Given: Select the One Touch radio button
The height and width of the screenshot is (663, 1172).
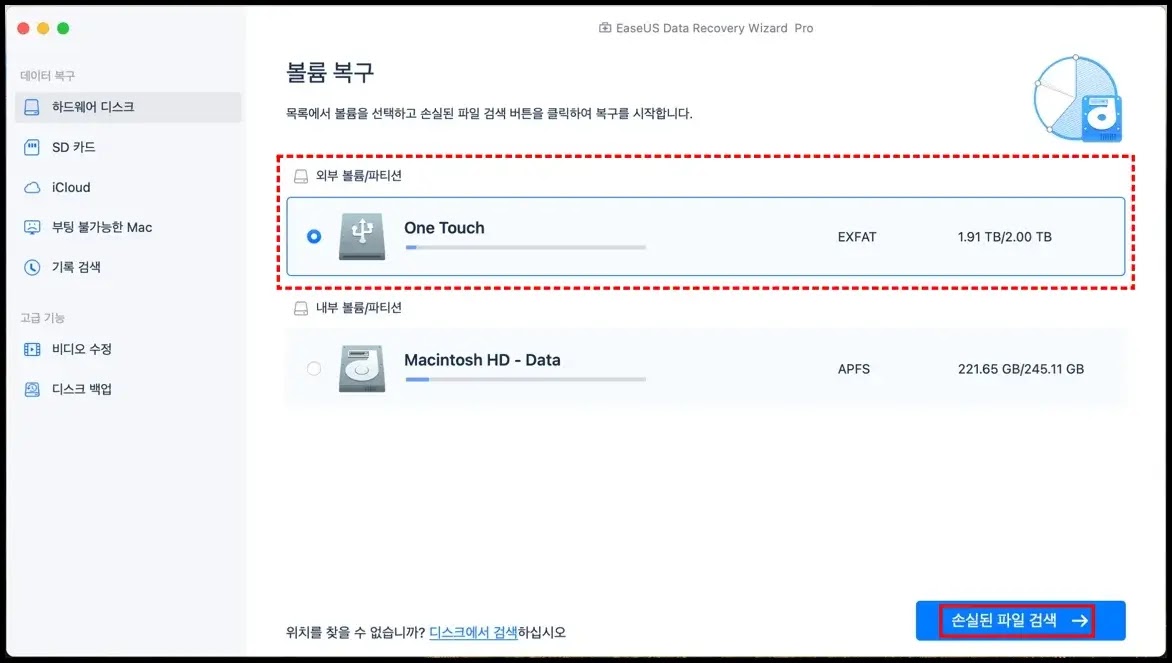Looking at the screenshot, I should point(314,236).
